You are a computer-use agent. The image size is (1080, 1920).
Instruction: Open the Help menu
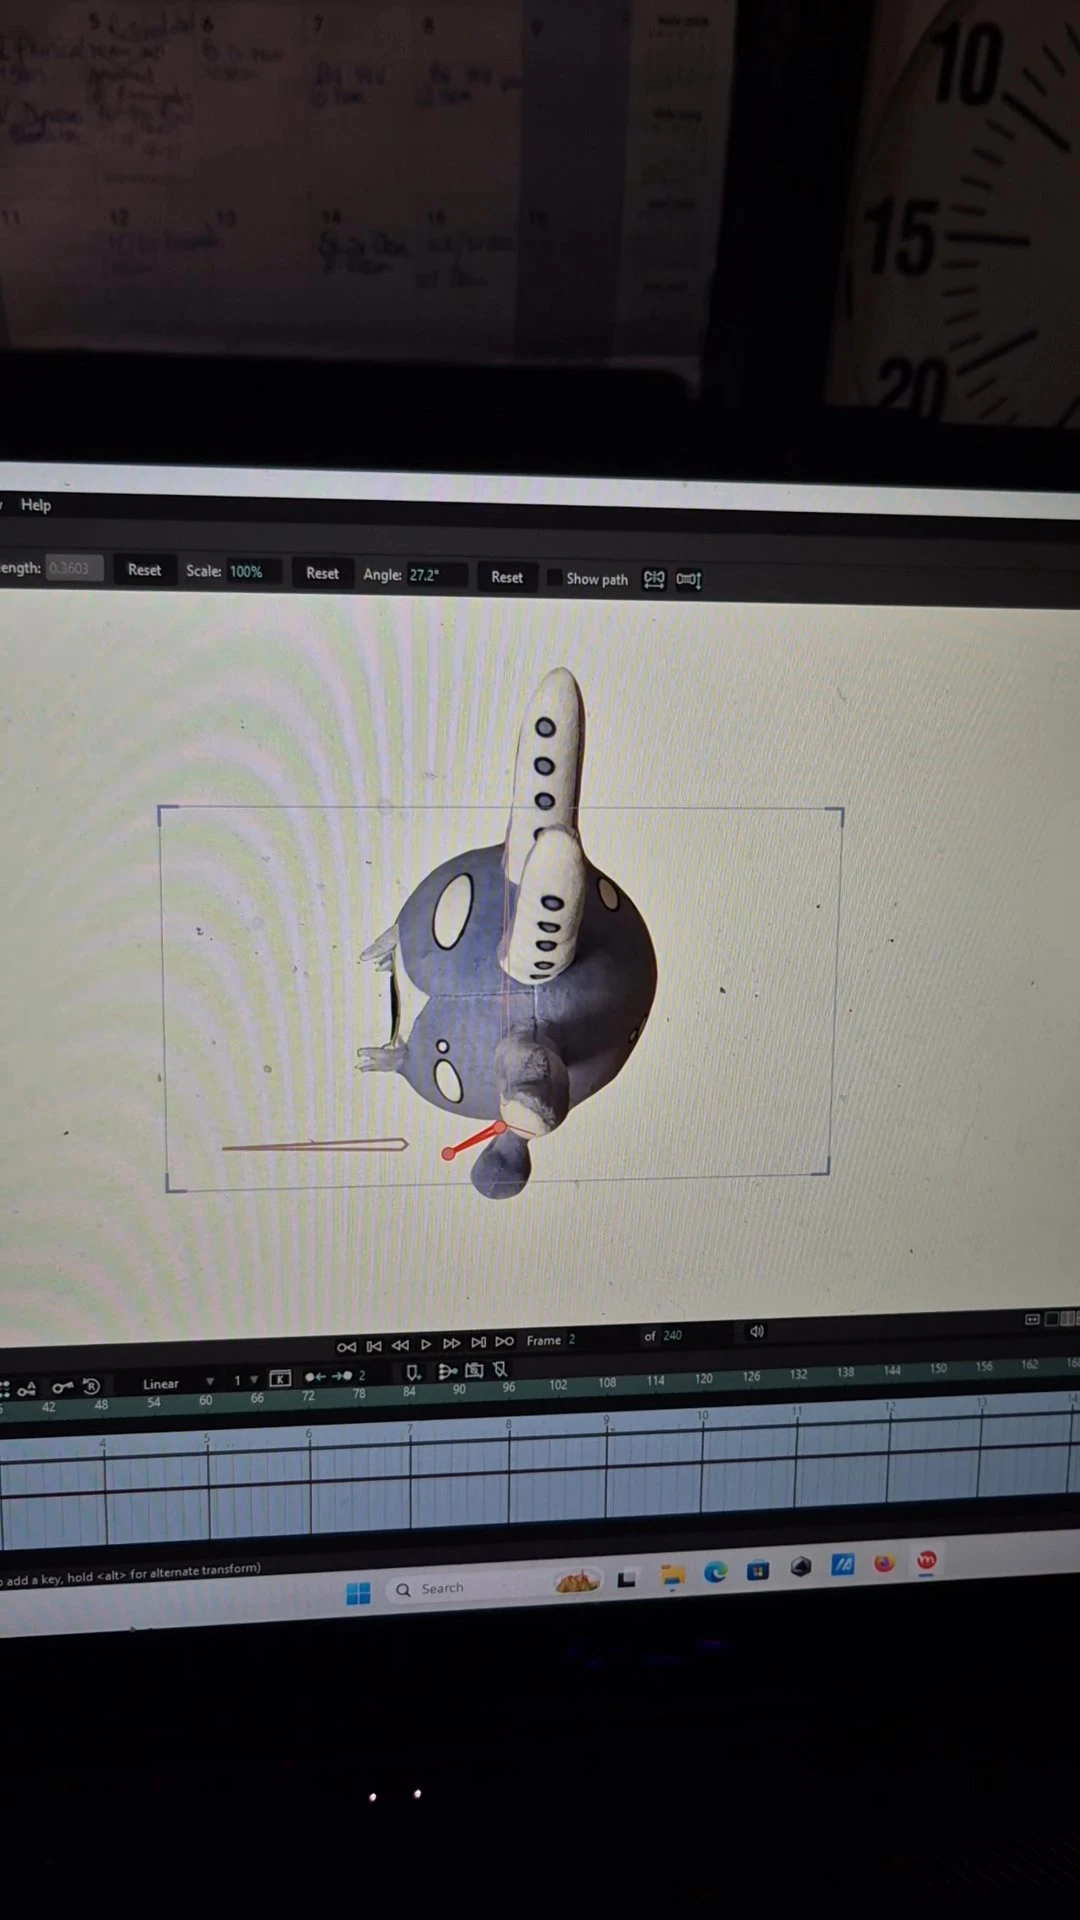coord(35,505)
